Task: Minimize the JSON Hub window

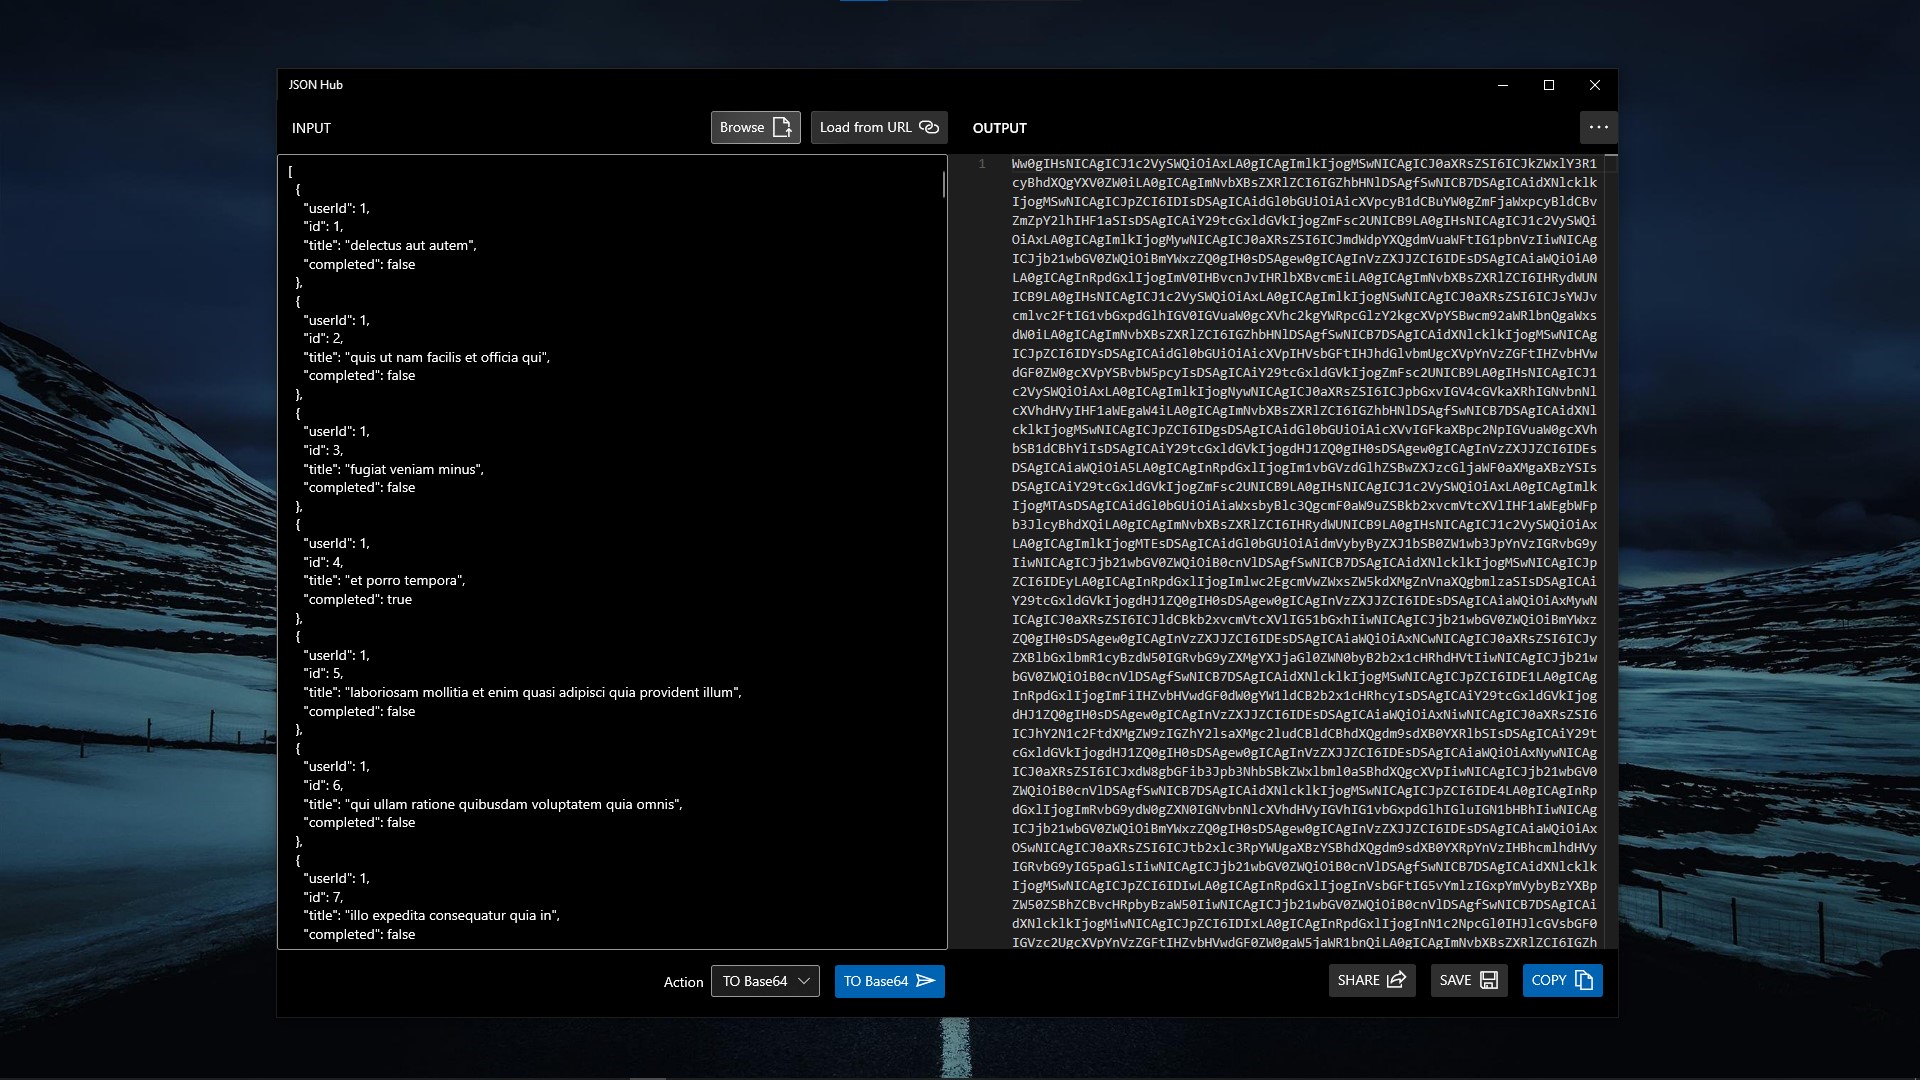Action: point(1502,85)
